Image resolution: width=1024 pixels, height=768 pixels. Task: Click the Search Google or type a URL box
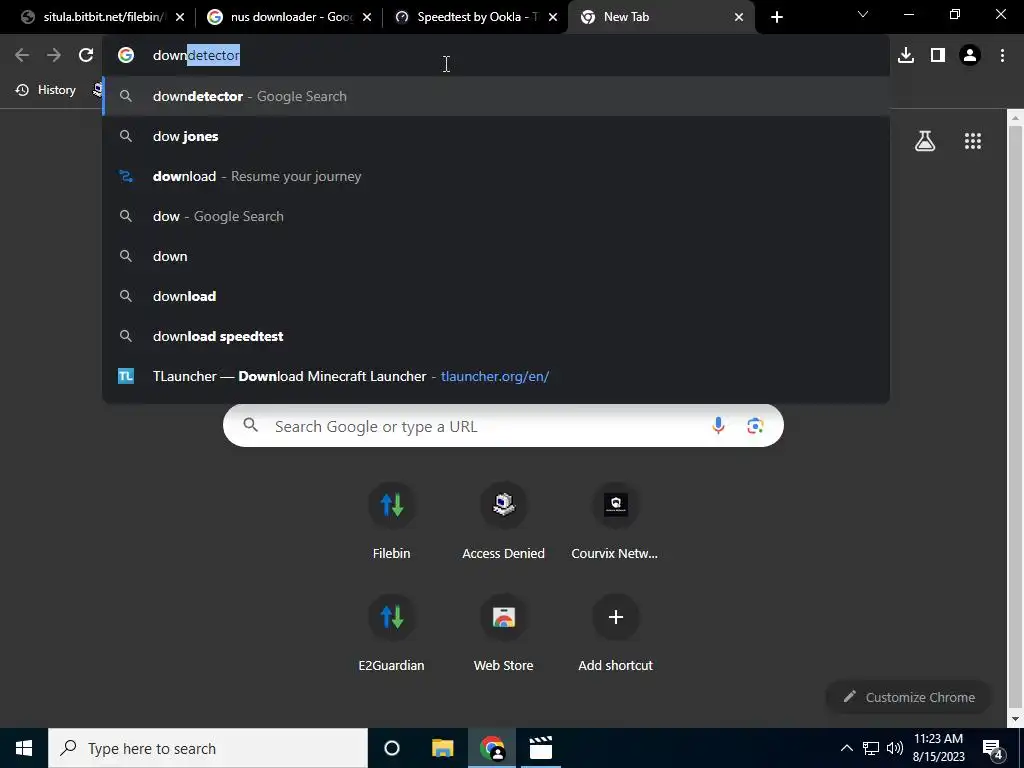tap(503, 426)
